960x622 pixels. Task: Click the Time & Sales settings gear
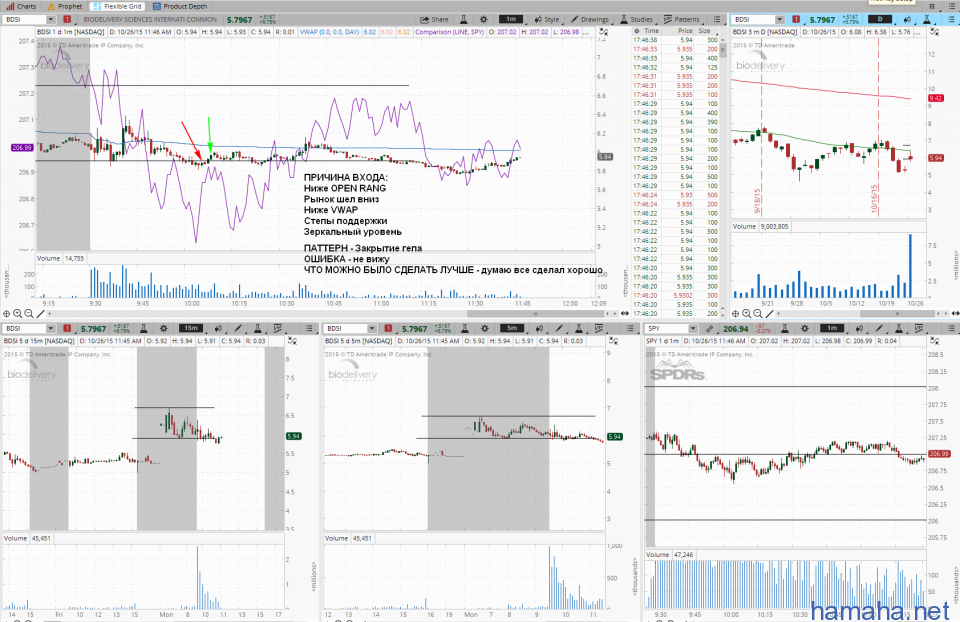(637, 31)
